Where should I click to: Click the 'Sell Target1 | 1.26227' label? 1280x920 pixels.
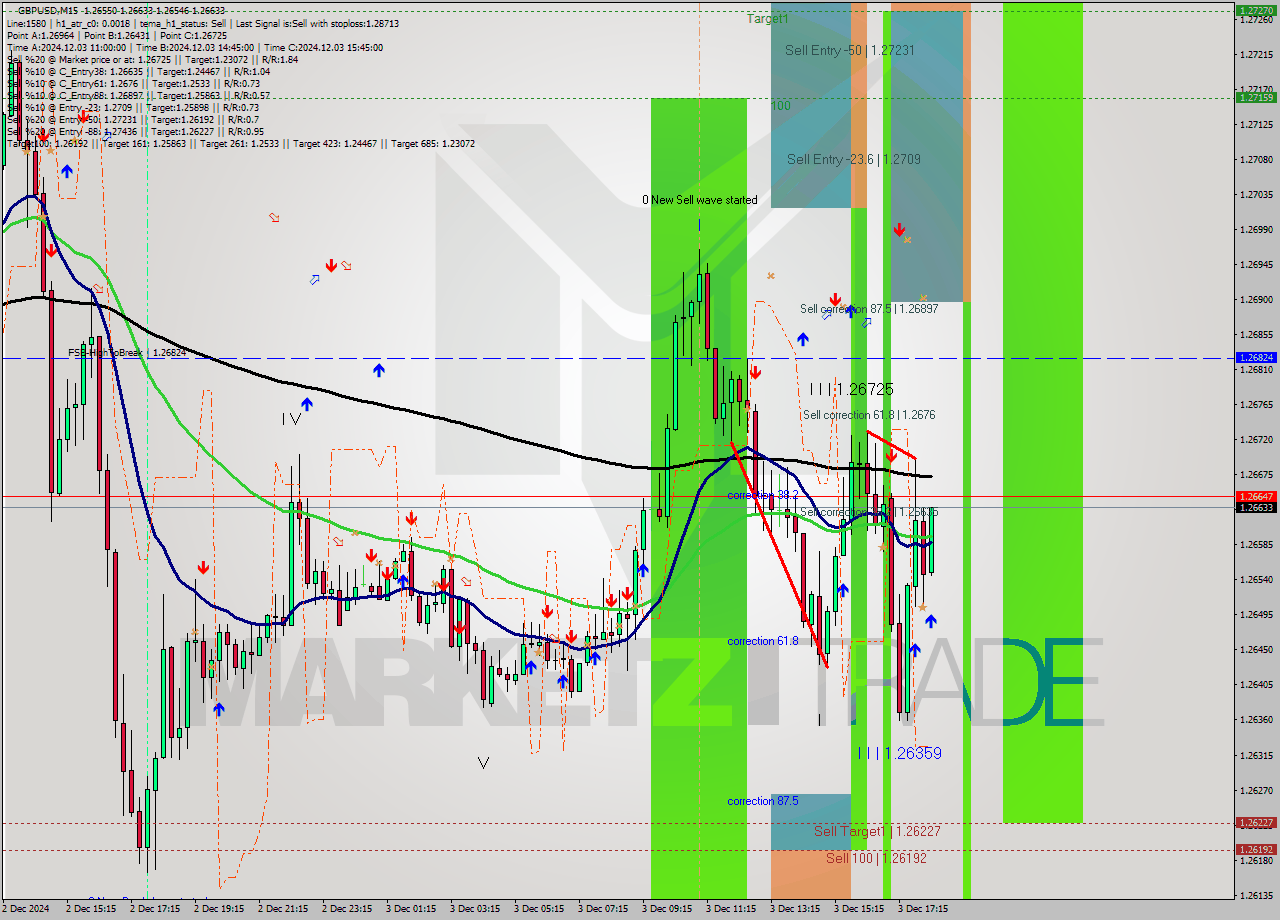click(x=877, y=831)
